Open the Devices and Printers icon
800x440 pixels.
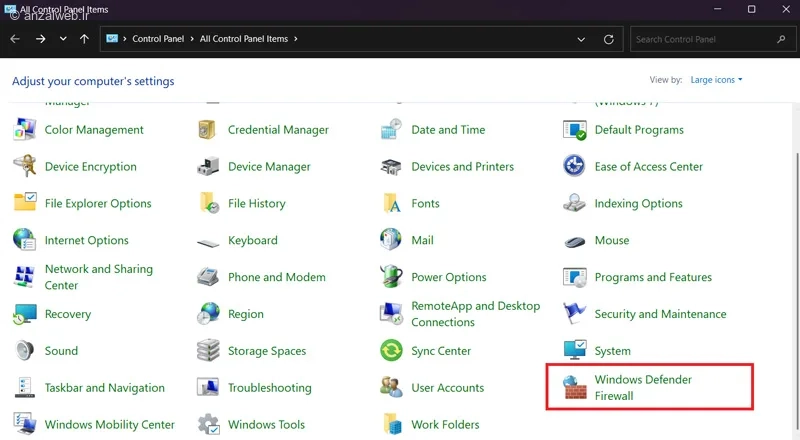tap(391, 166)
